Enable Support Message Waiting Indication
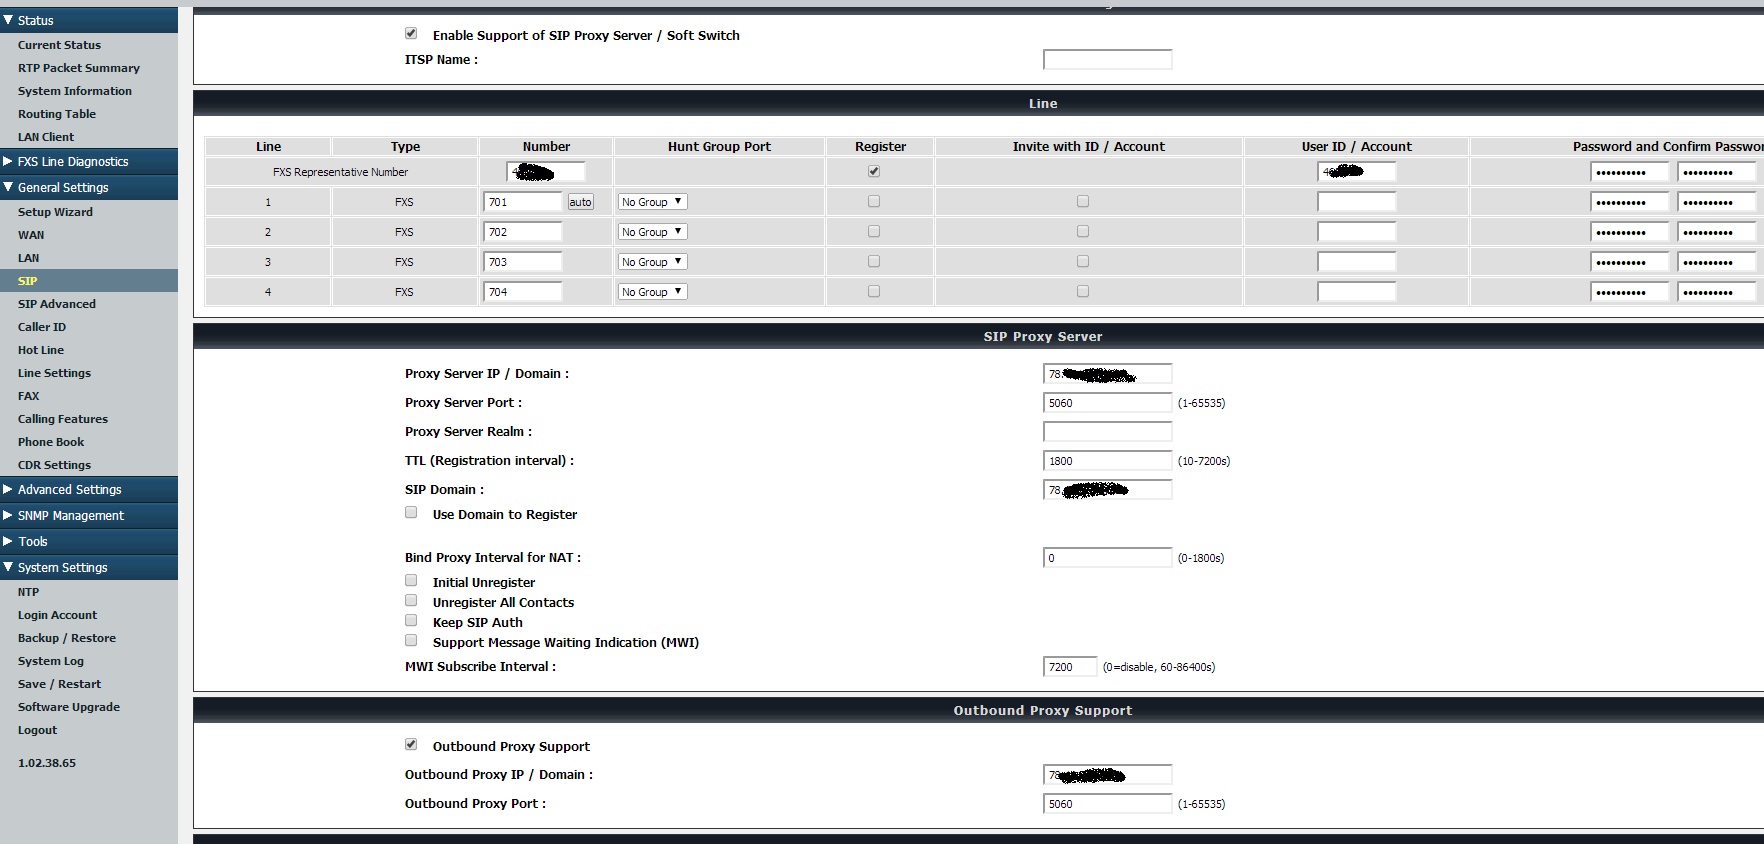The width and height of the screenshot is (1764, 844). coord(411,640)
